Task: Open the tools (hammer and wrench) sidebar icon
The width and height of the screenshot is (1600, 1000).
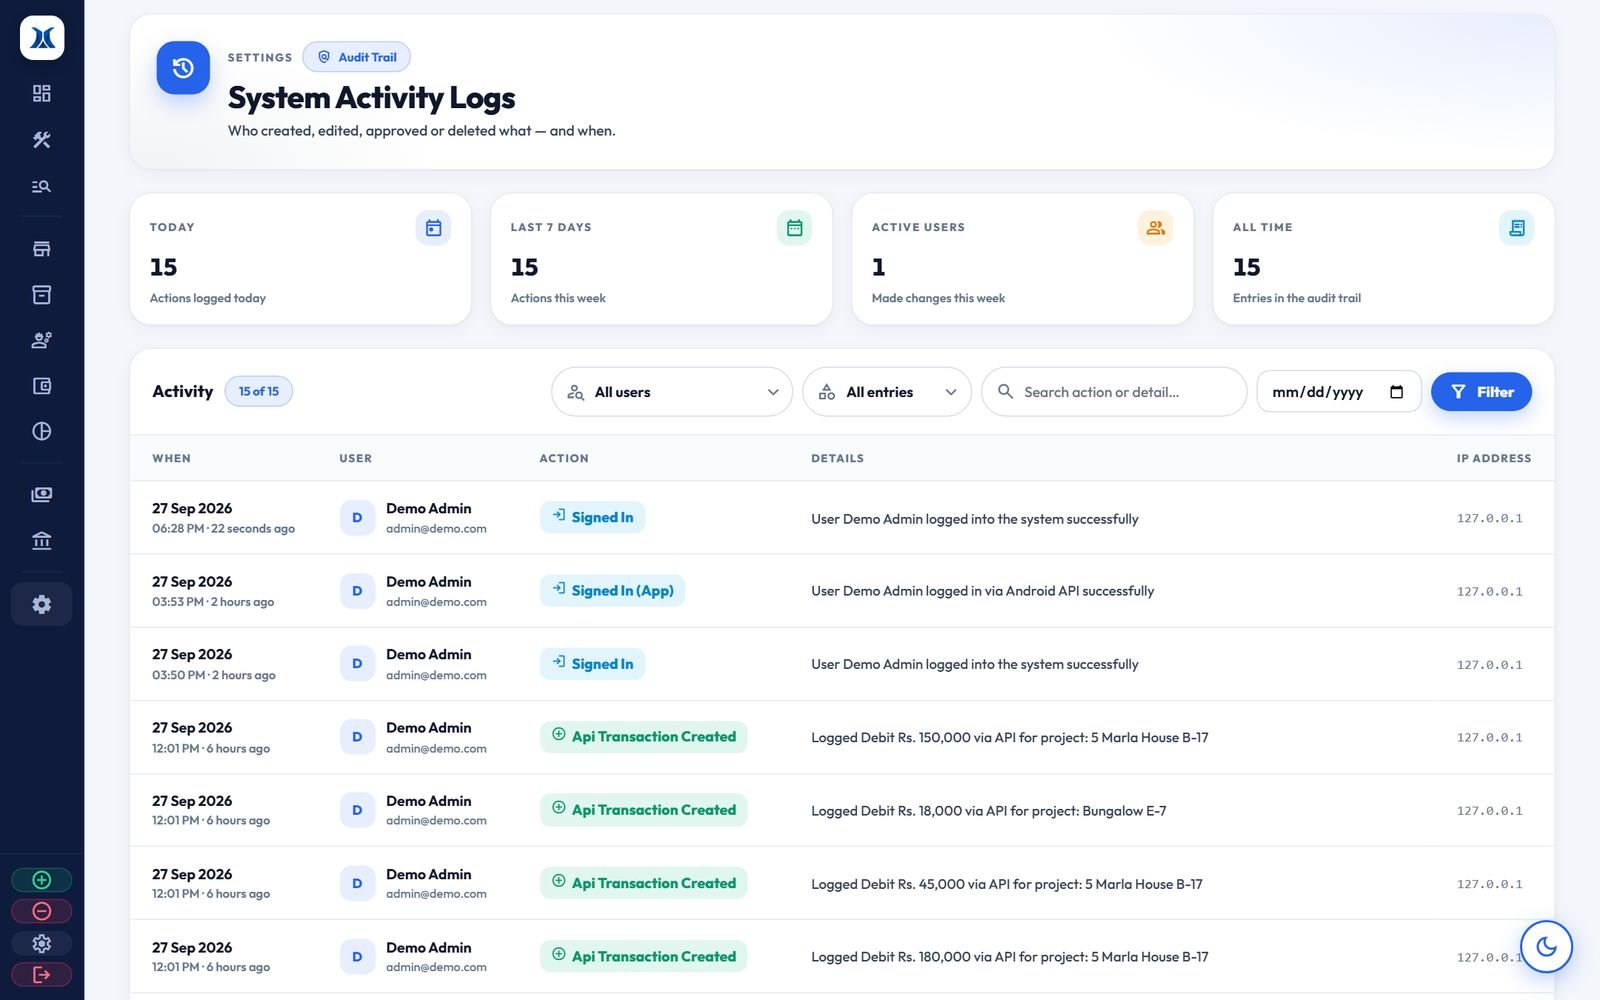Action: click(x=42, y=140)
